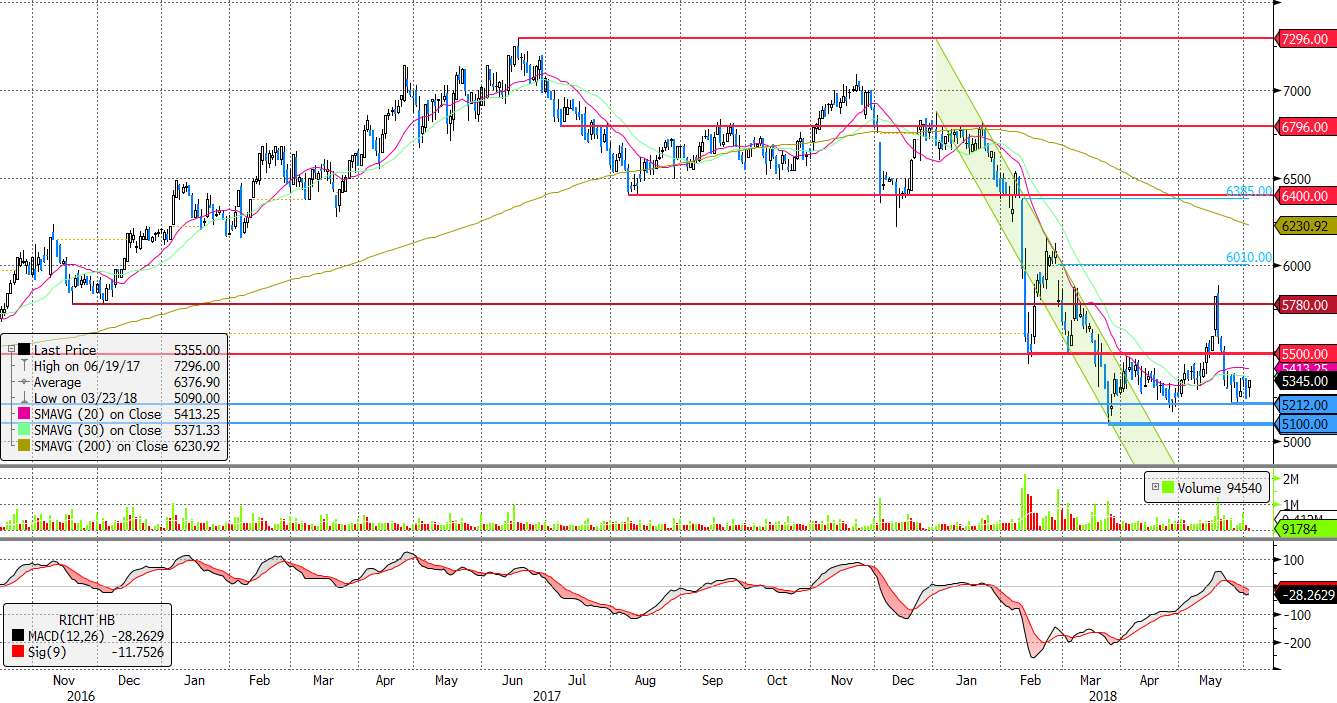Select the red Sig(9) legend swatch
This screenshot has height=703, width=1337.
pos(19,653)
